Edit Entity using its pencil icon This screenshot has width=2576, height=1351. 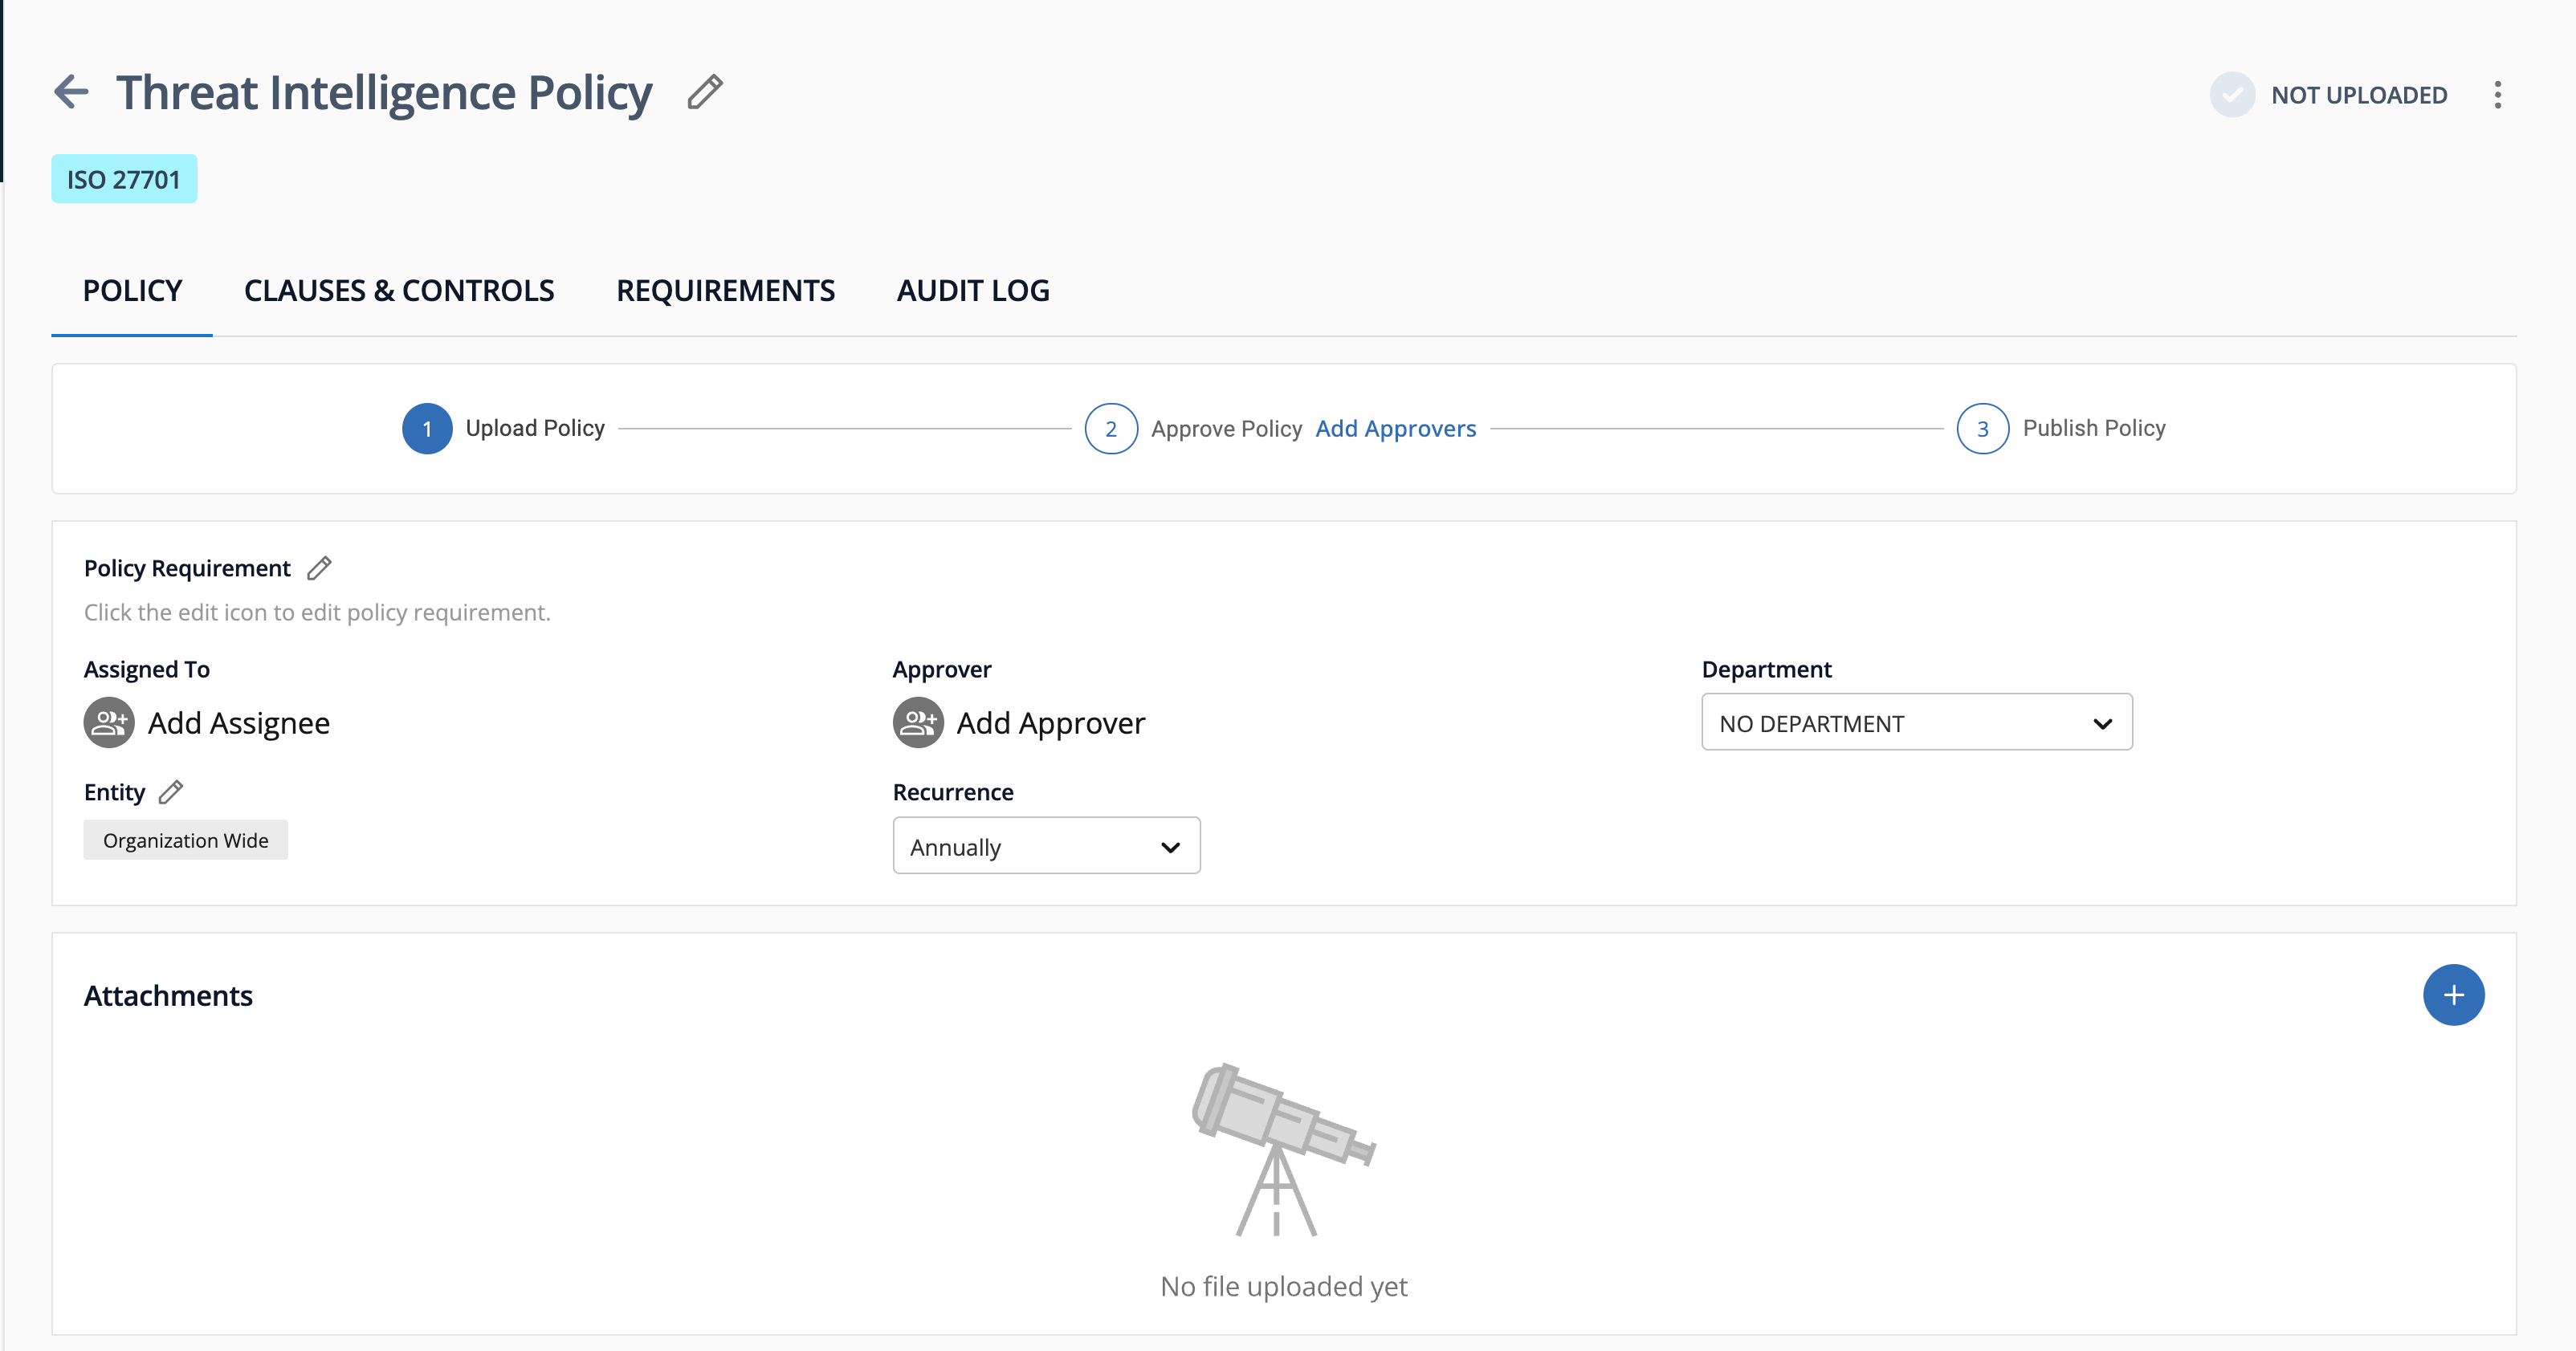pyautogui.click(x=171, y=792)
